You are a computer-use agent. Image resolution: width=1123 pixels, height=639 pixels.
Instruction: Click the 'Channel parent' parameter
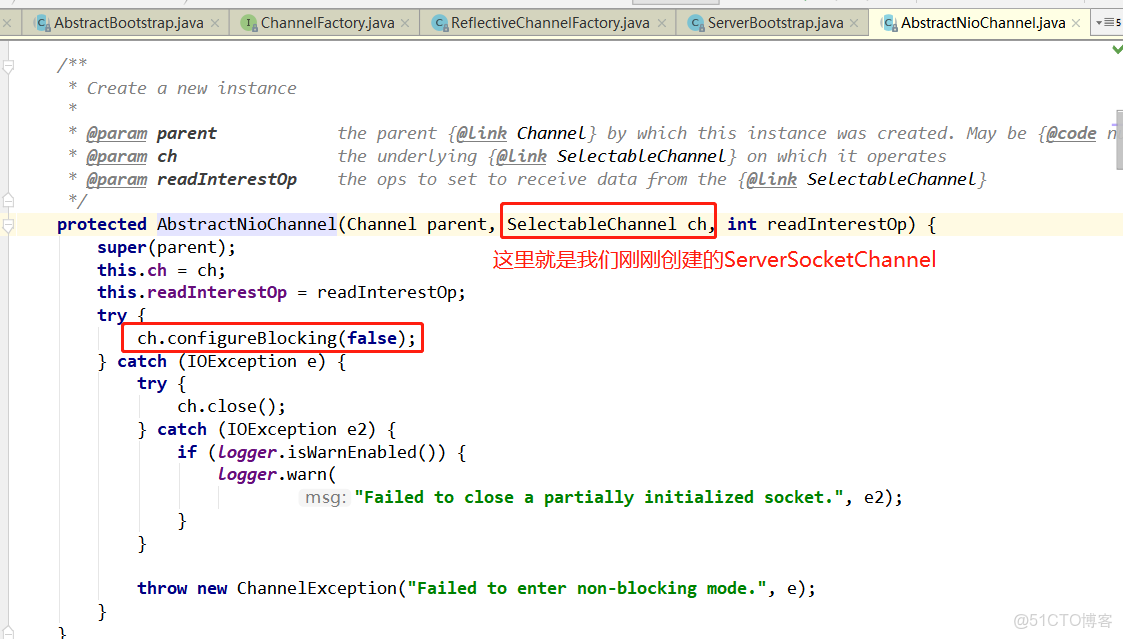[417, 224]
